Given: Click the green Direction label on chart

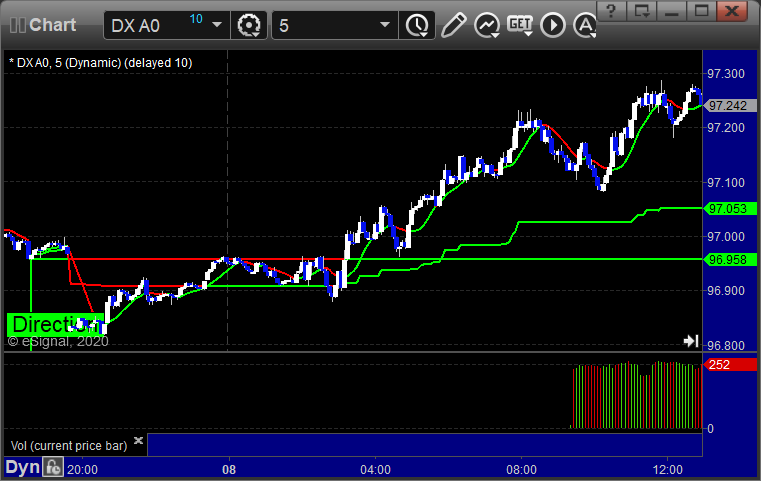Looking at the screenshot, I should [x=55, y=325].
